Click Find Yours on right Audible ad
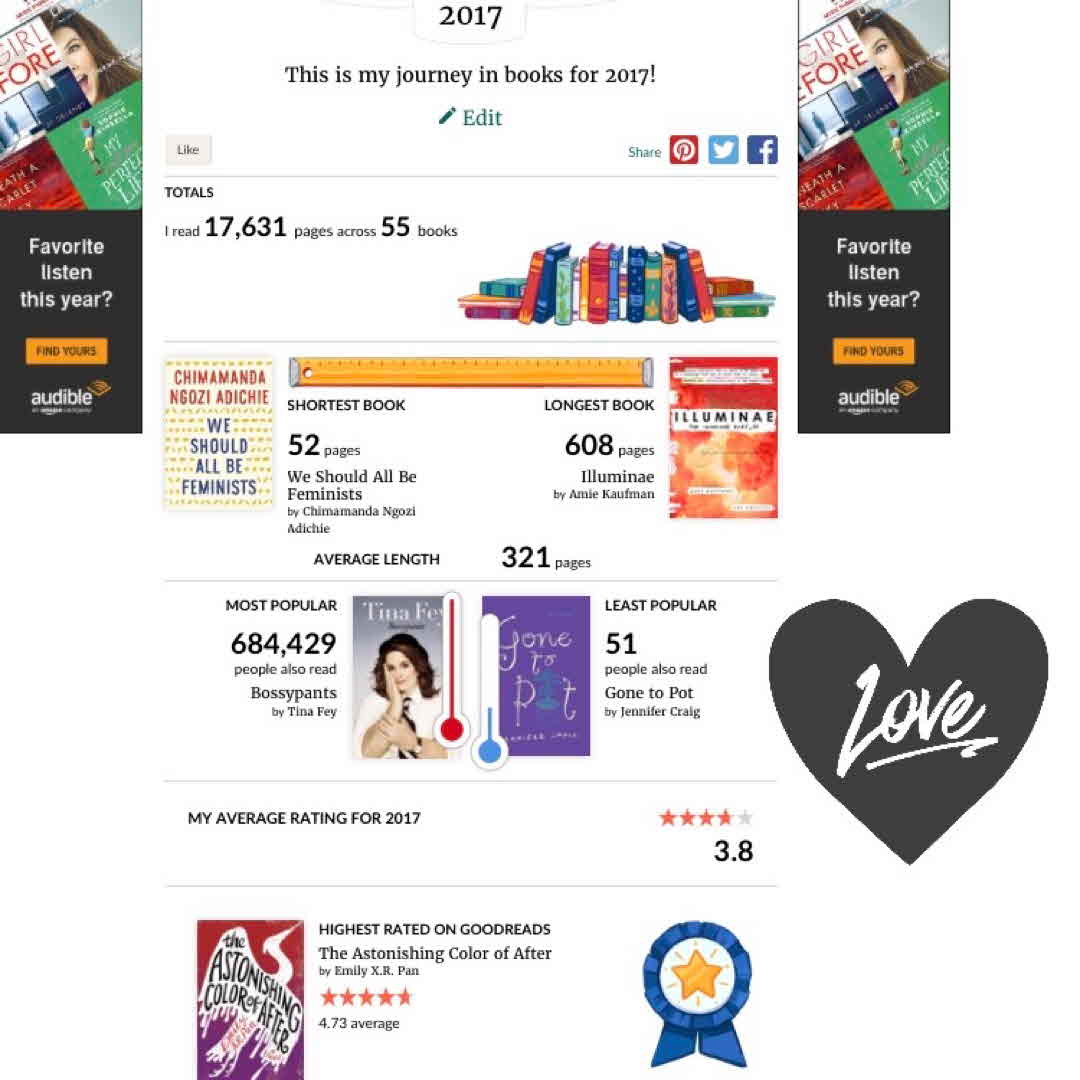 coord(873,351)
